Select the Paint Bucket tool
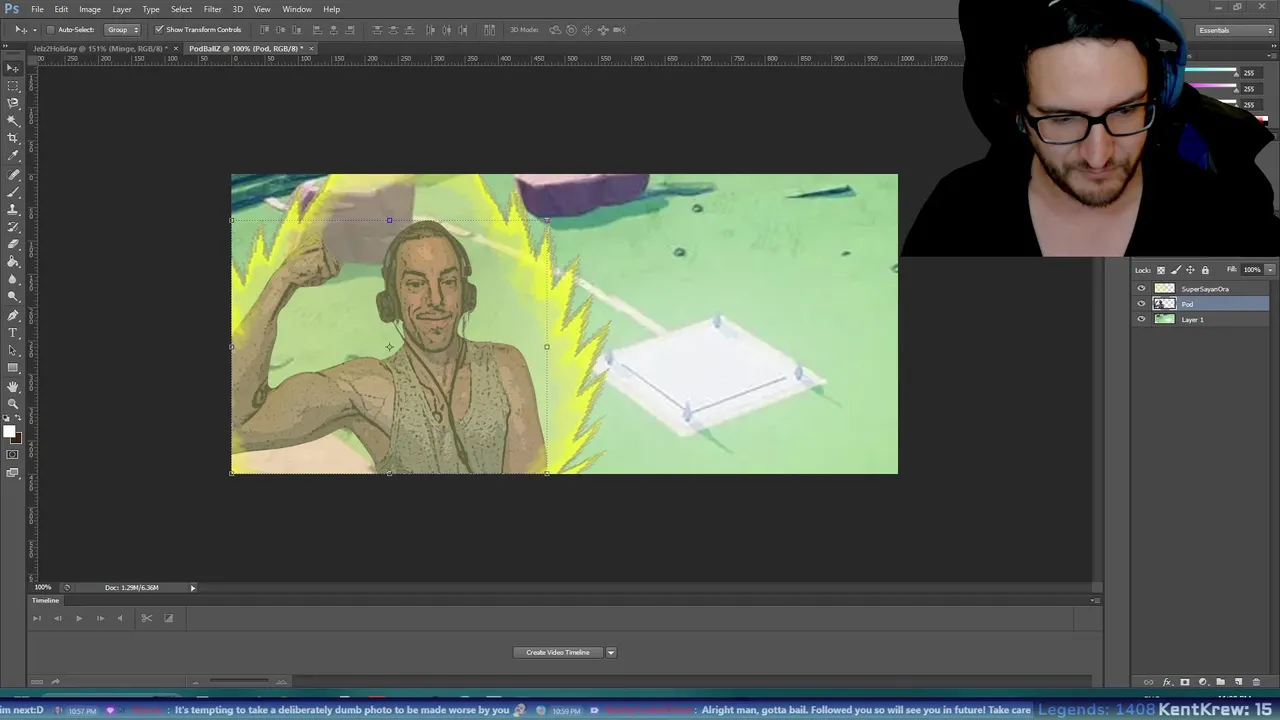Viewport: 1280px width, 720px height. coord(13,262)
